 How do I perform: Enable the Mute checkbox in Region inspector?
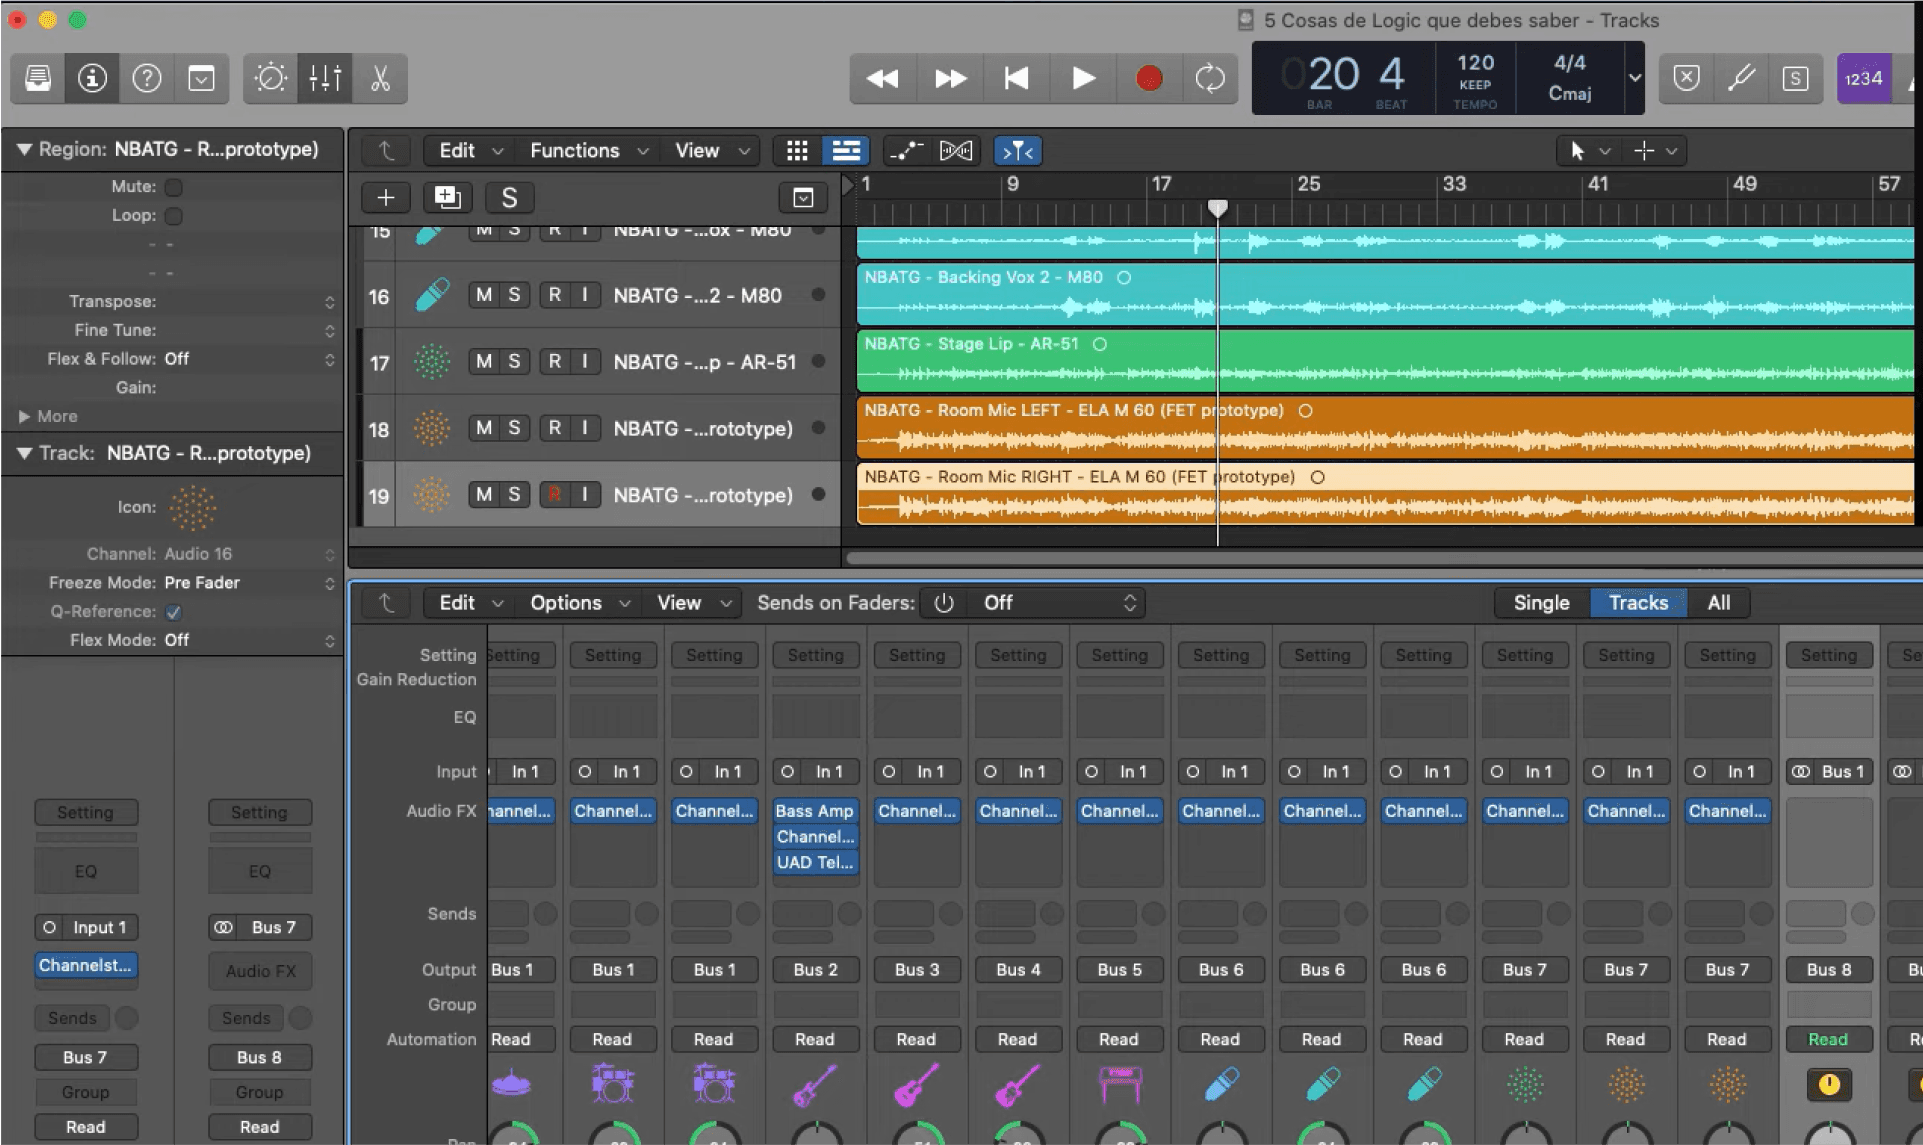[x=174, y=187]
